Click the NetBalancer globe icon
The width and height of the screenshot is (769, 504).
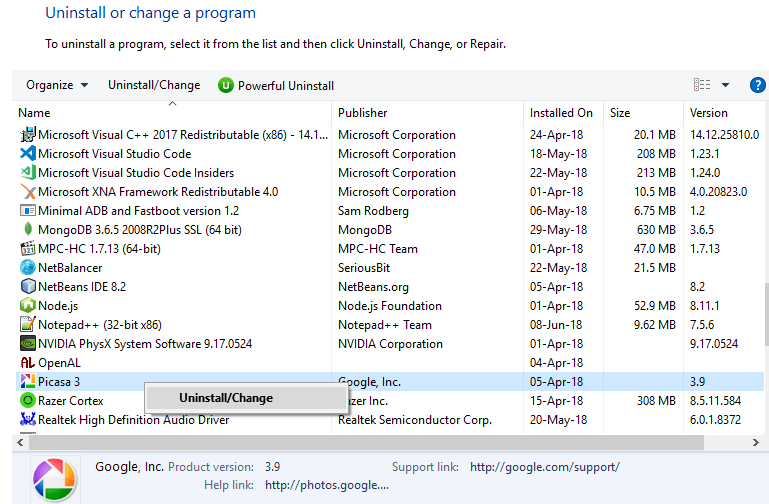[28, 268]
